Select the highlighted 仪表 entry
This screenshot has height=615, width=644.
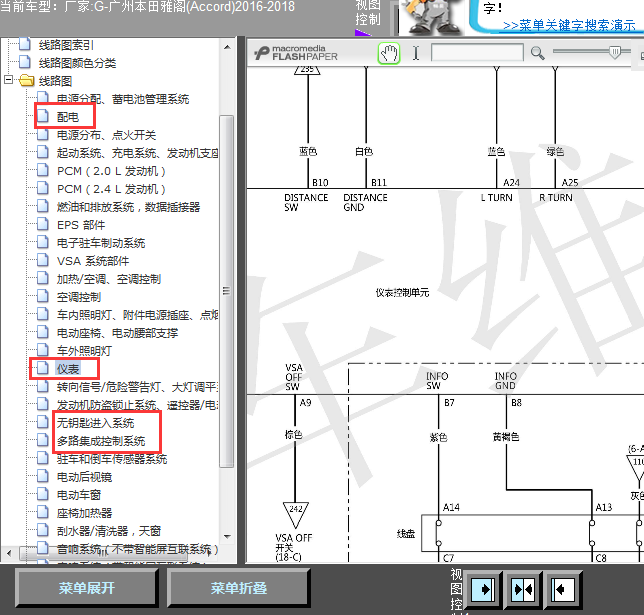pyautogui.click(x=68, y=369)
